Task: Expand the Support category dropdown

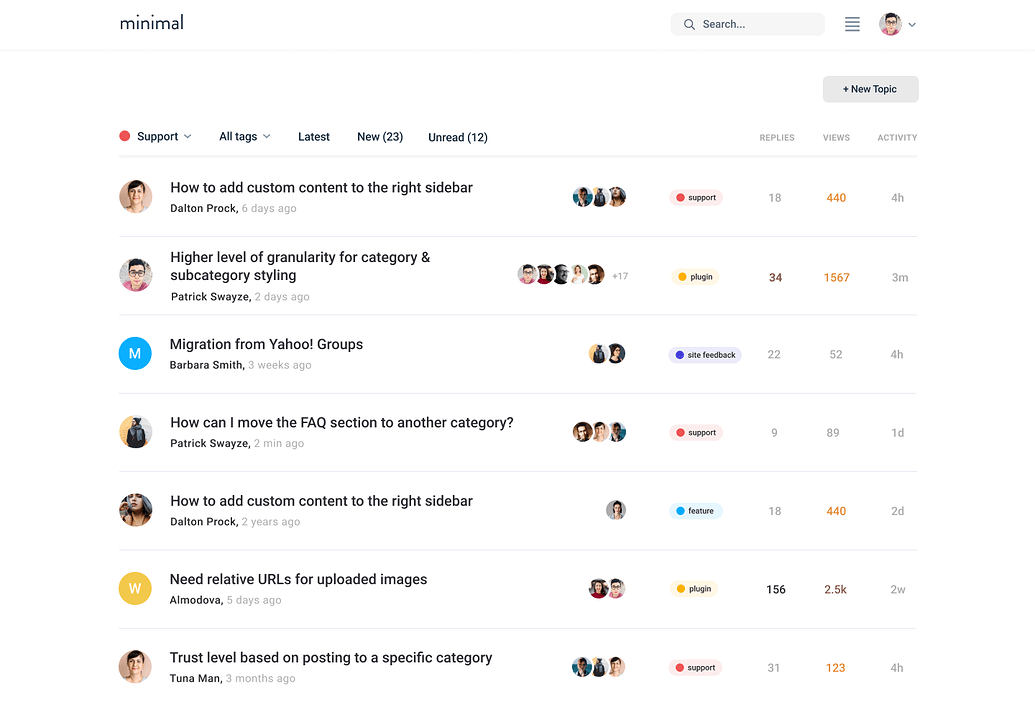Action: coord(156,137)
